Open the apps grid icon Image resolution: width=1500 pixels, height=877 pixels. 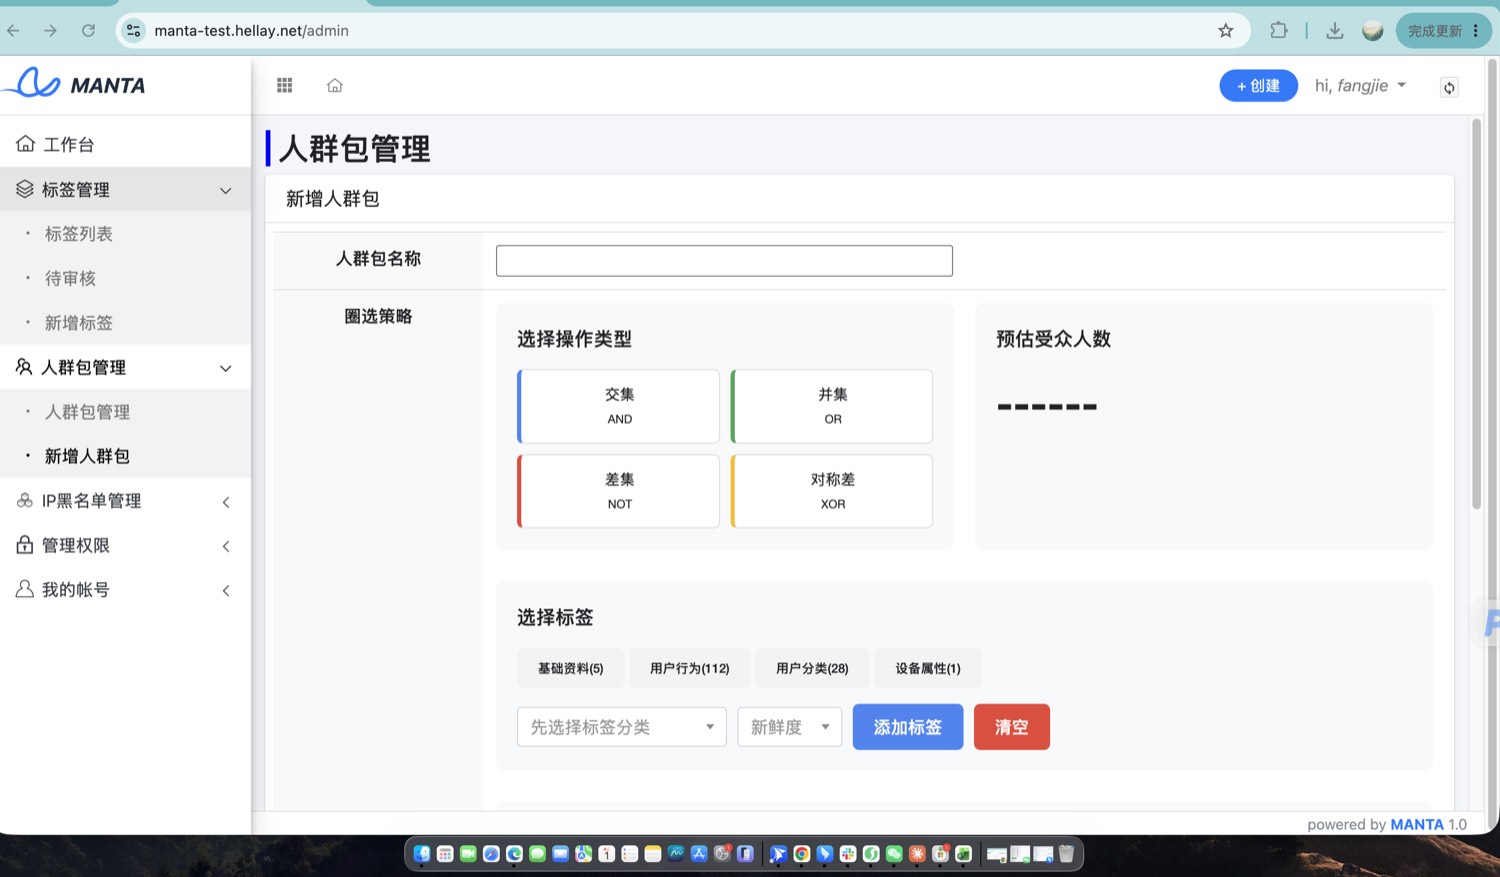click(x=285, y=85)
